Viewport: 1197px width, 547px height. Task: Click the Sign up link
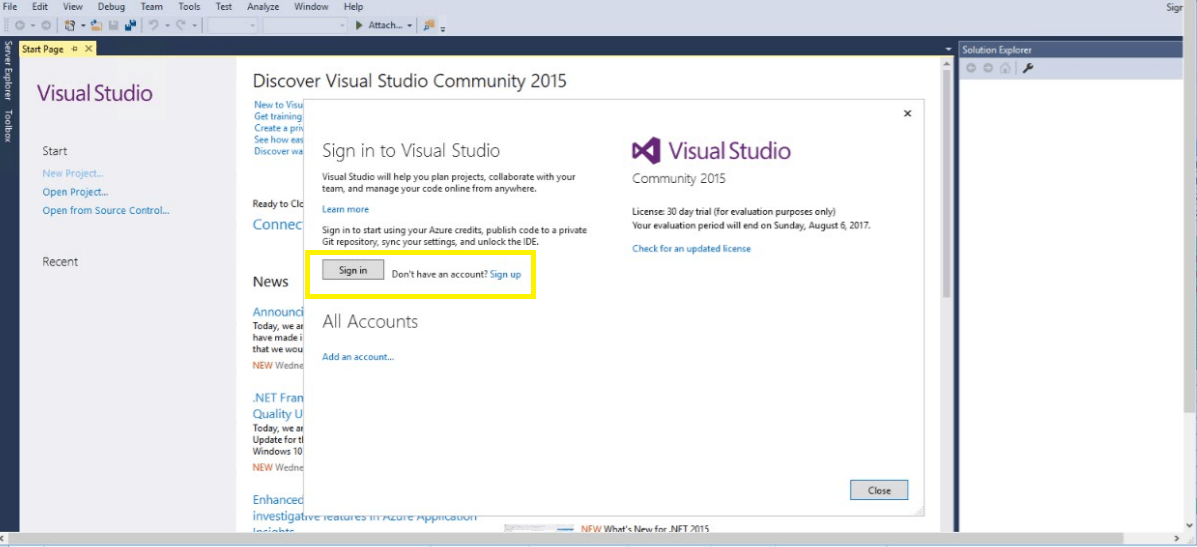tap(505, 274)
